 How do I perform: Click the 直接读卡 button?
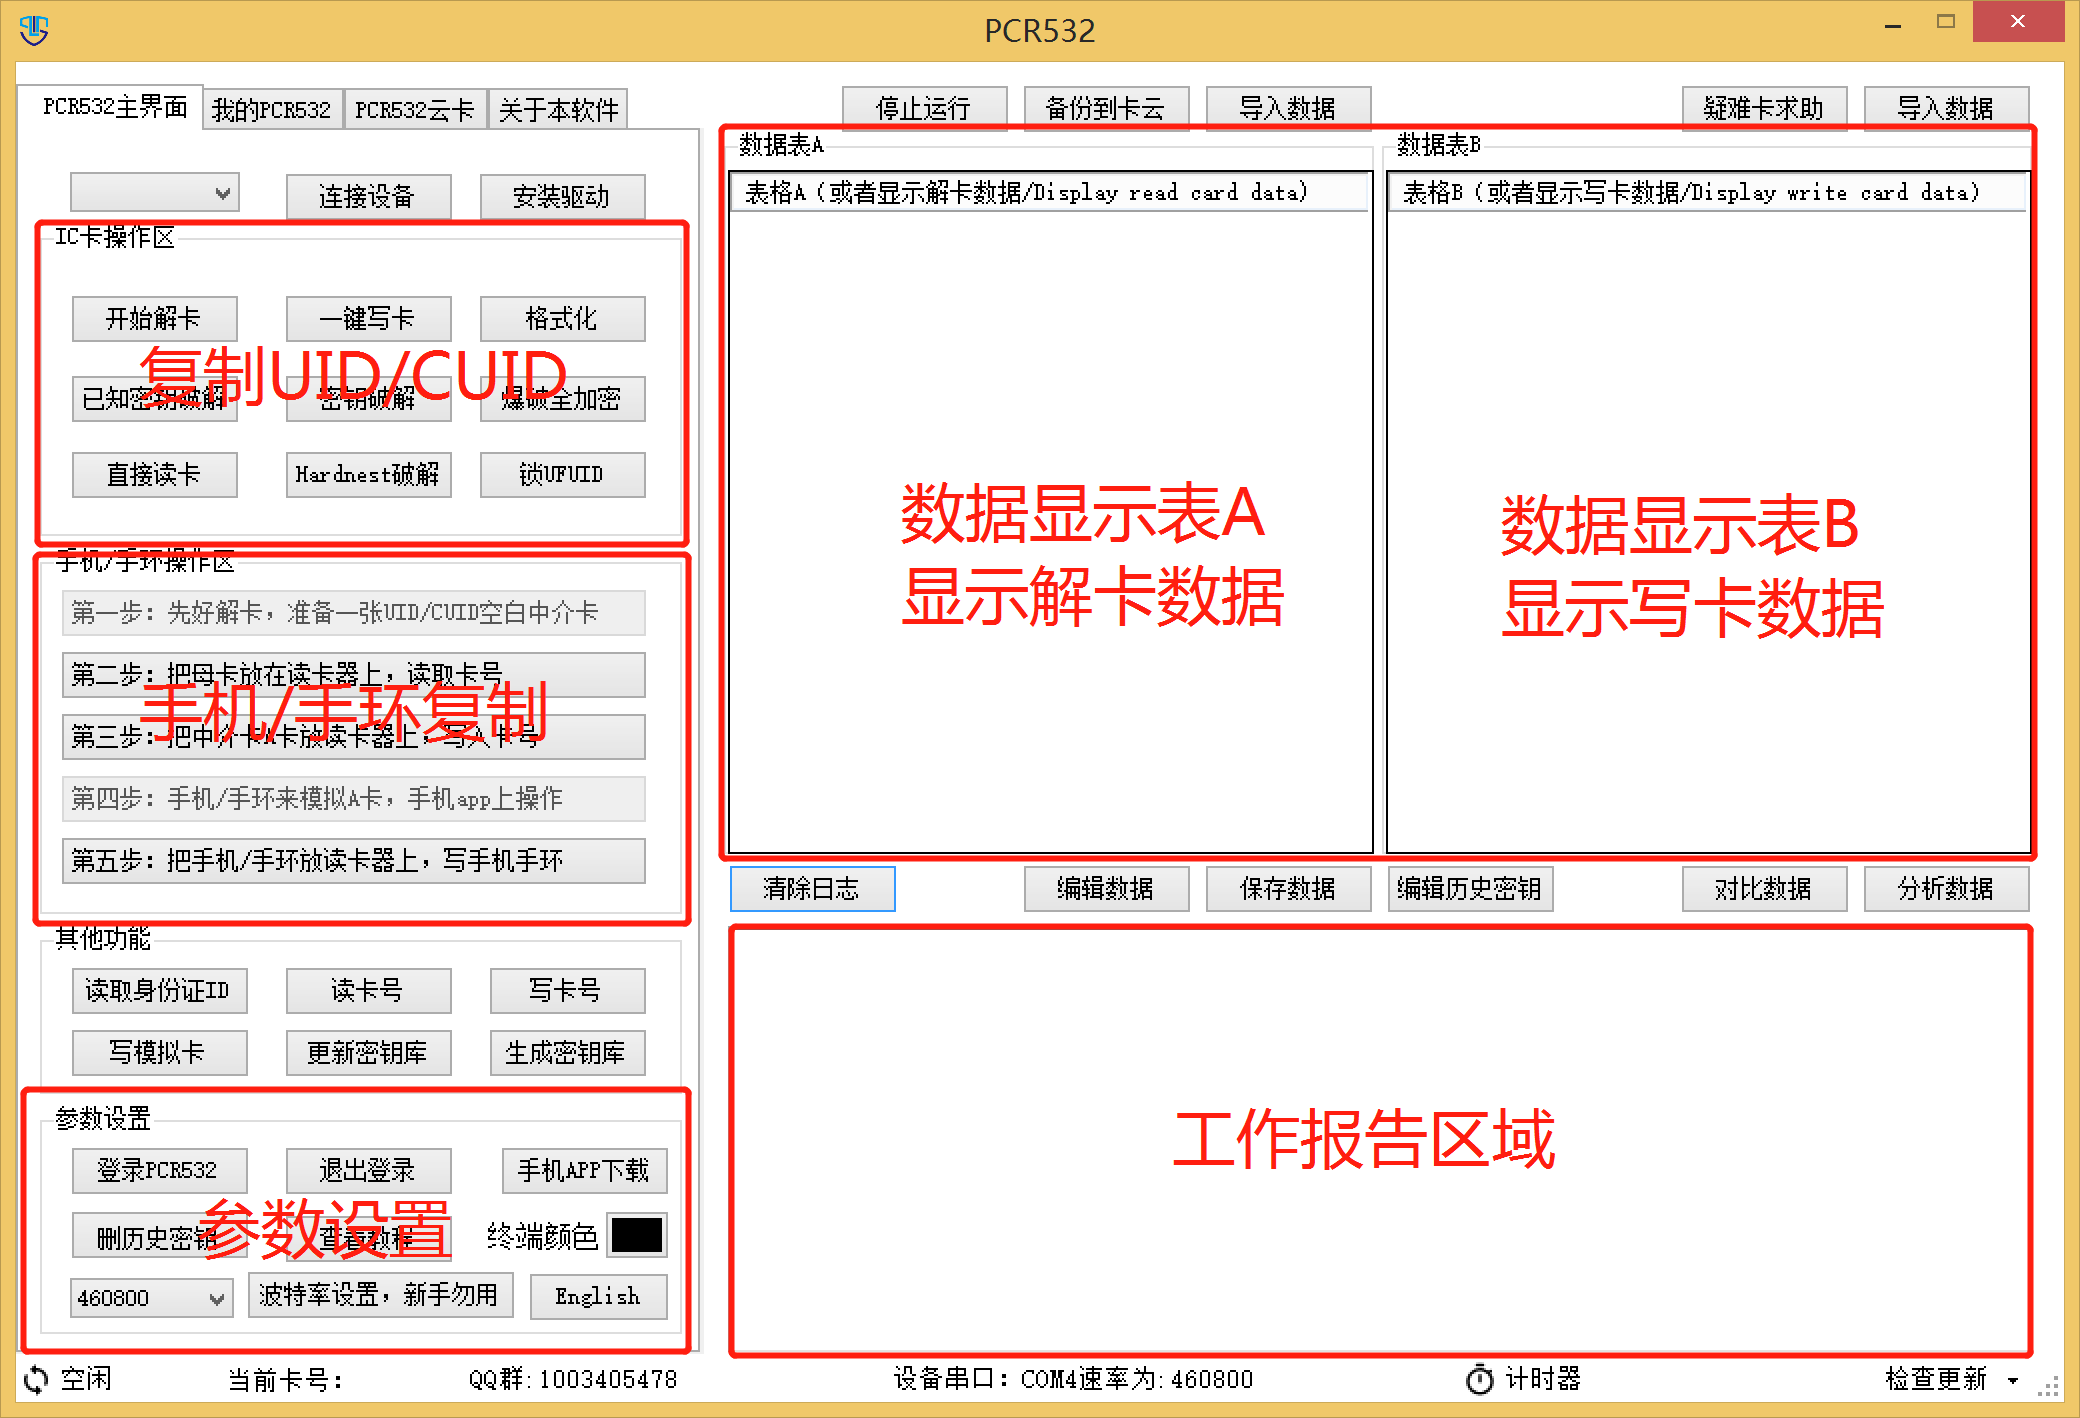point(154,474)
